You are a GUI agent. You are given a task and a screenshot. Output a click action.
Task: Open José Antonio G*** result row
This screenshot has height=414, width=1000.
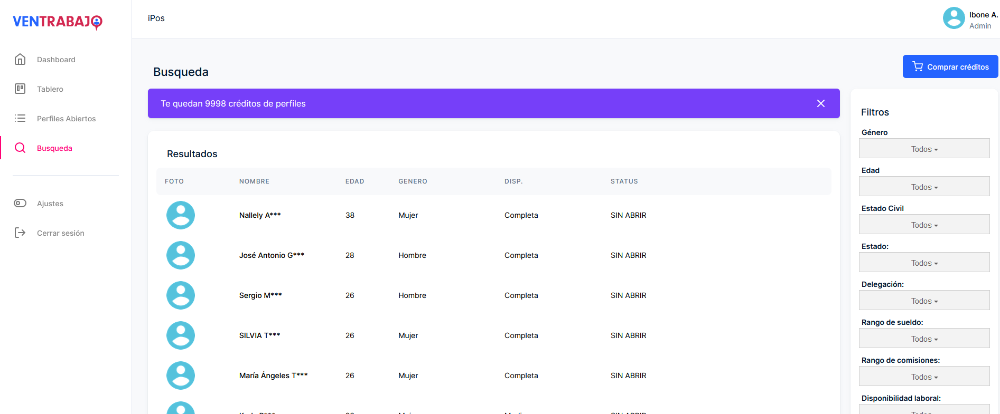(x=272, y=255)
